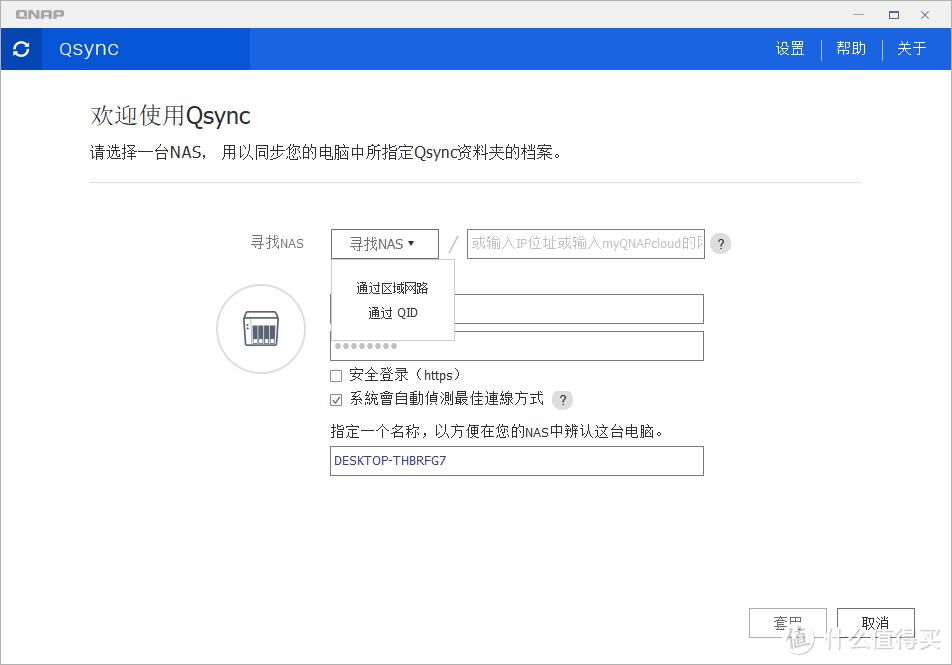
Task: Enable 安全登录（https）checkbox
Action: [336, 375]
